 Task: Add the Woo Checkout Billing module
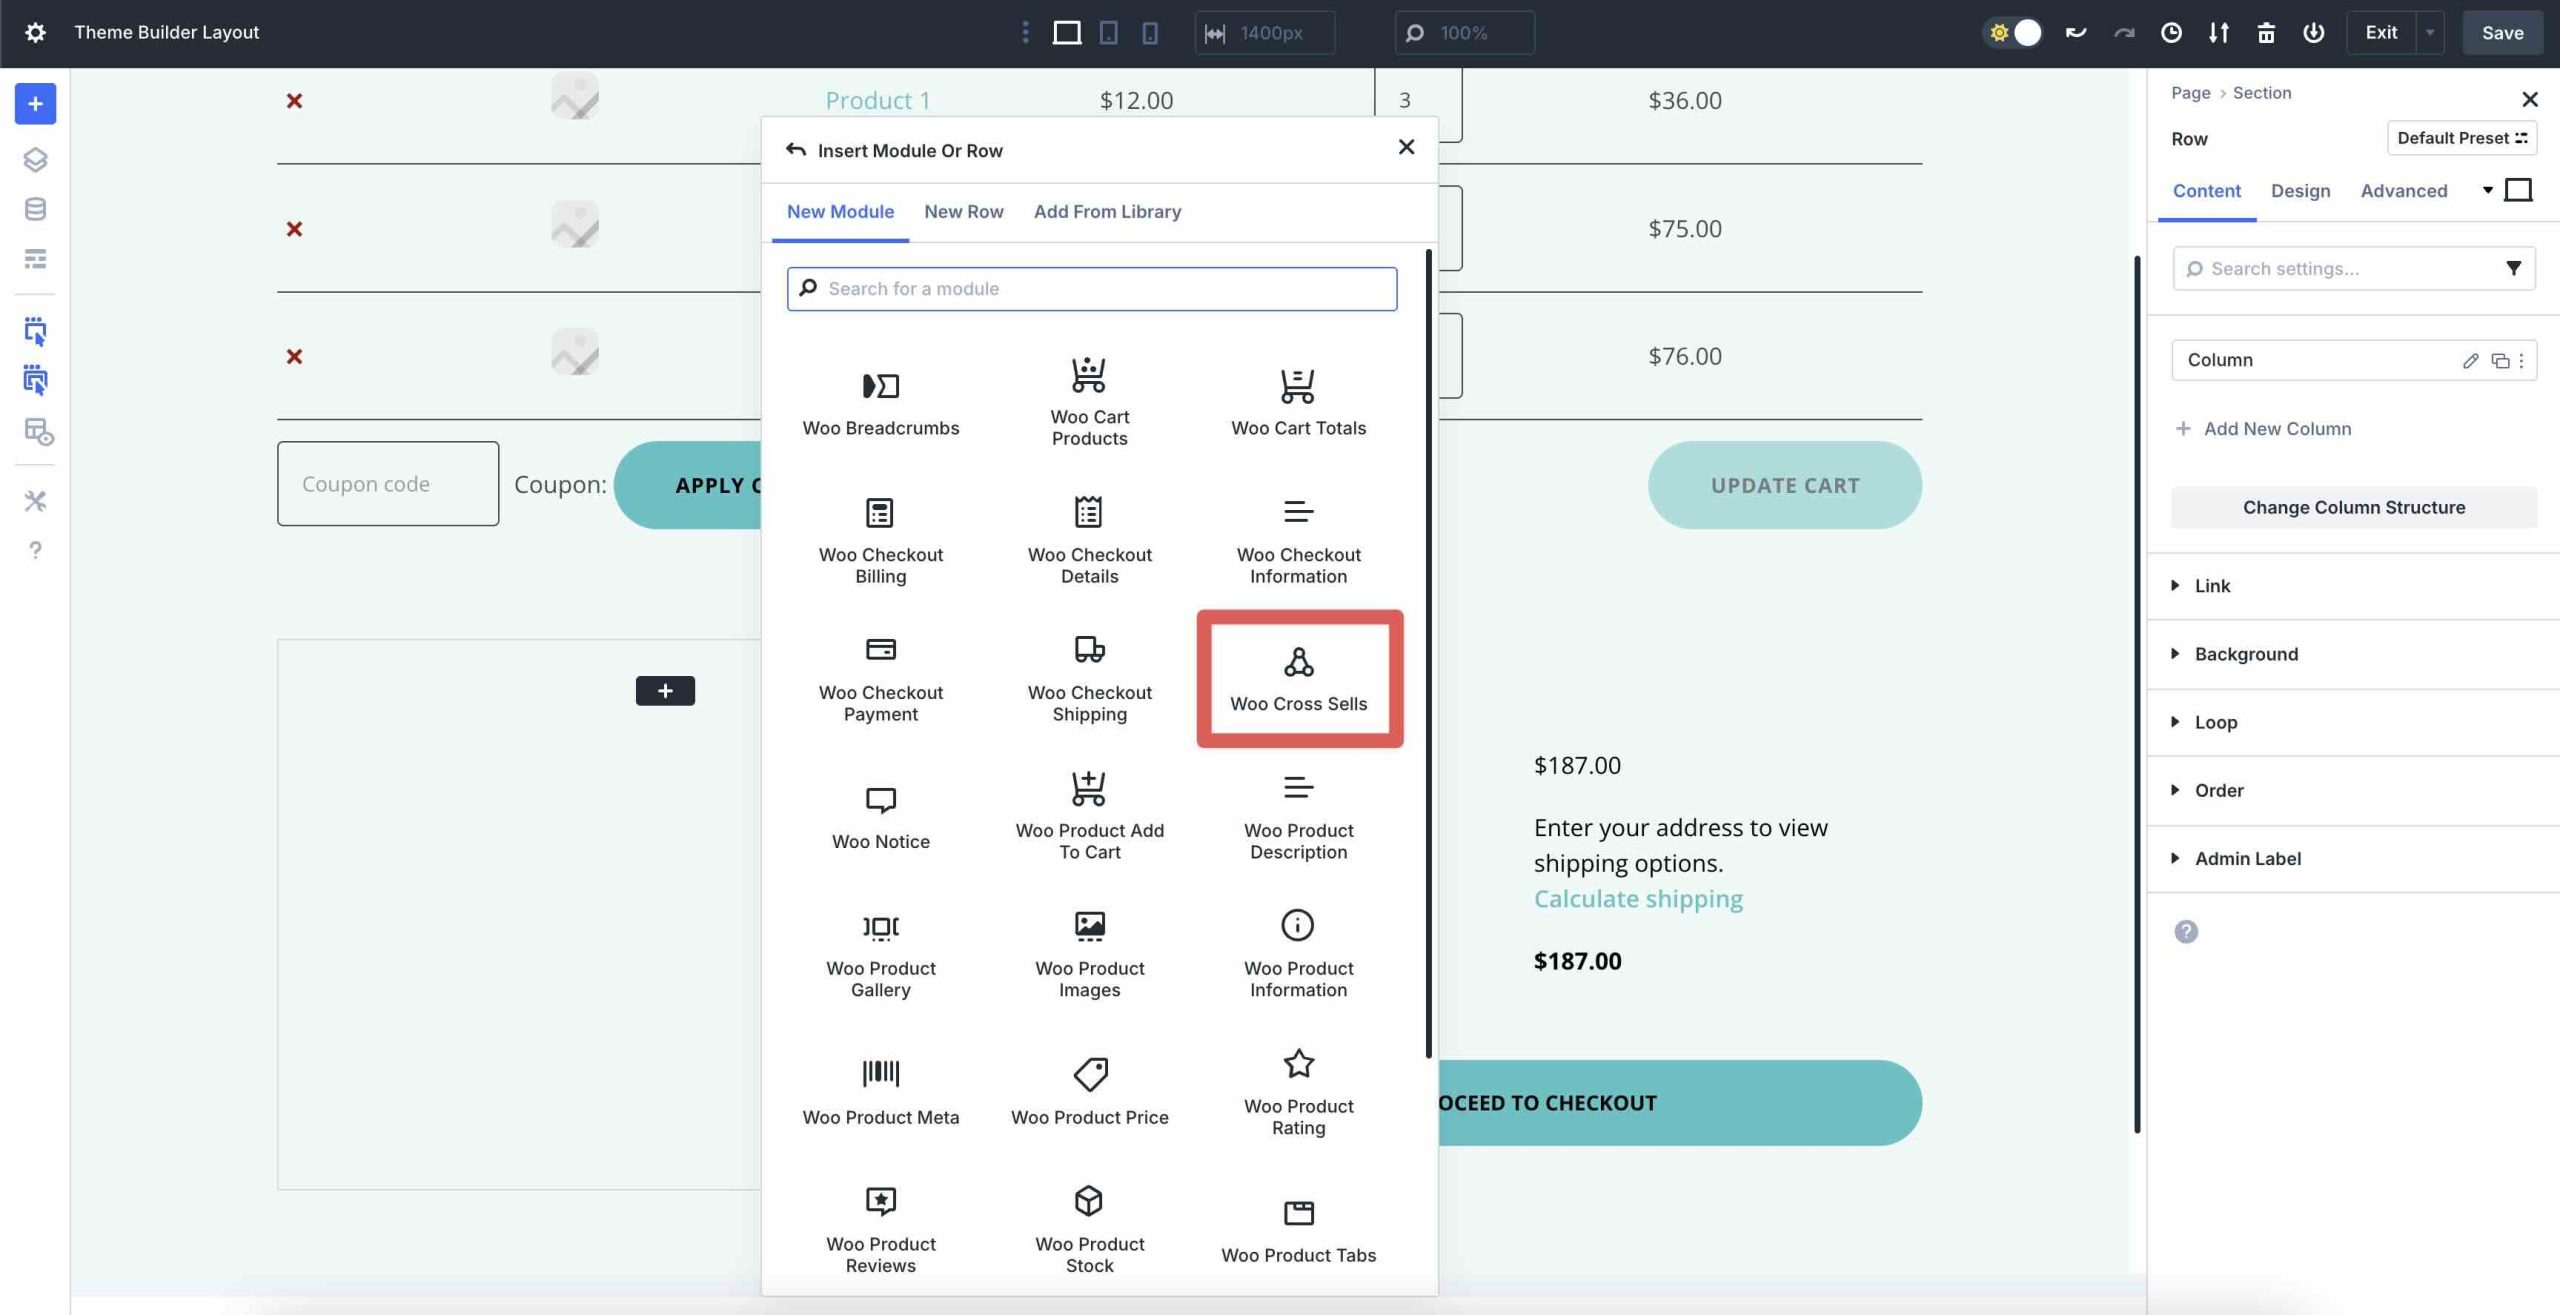[880, 540]
